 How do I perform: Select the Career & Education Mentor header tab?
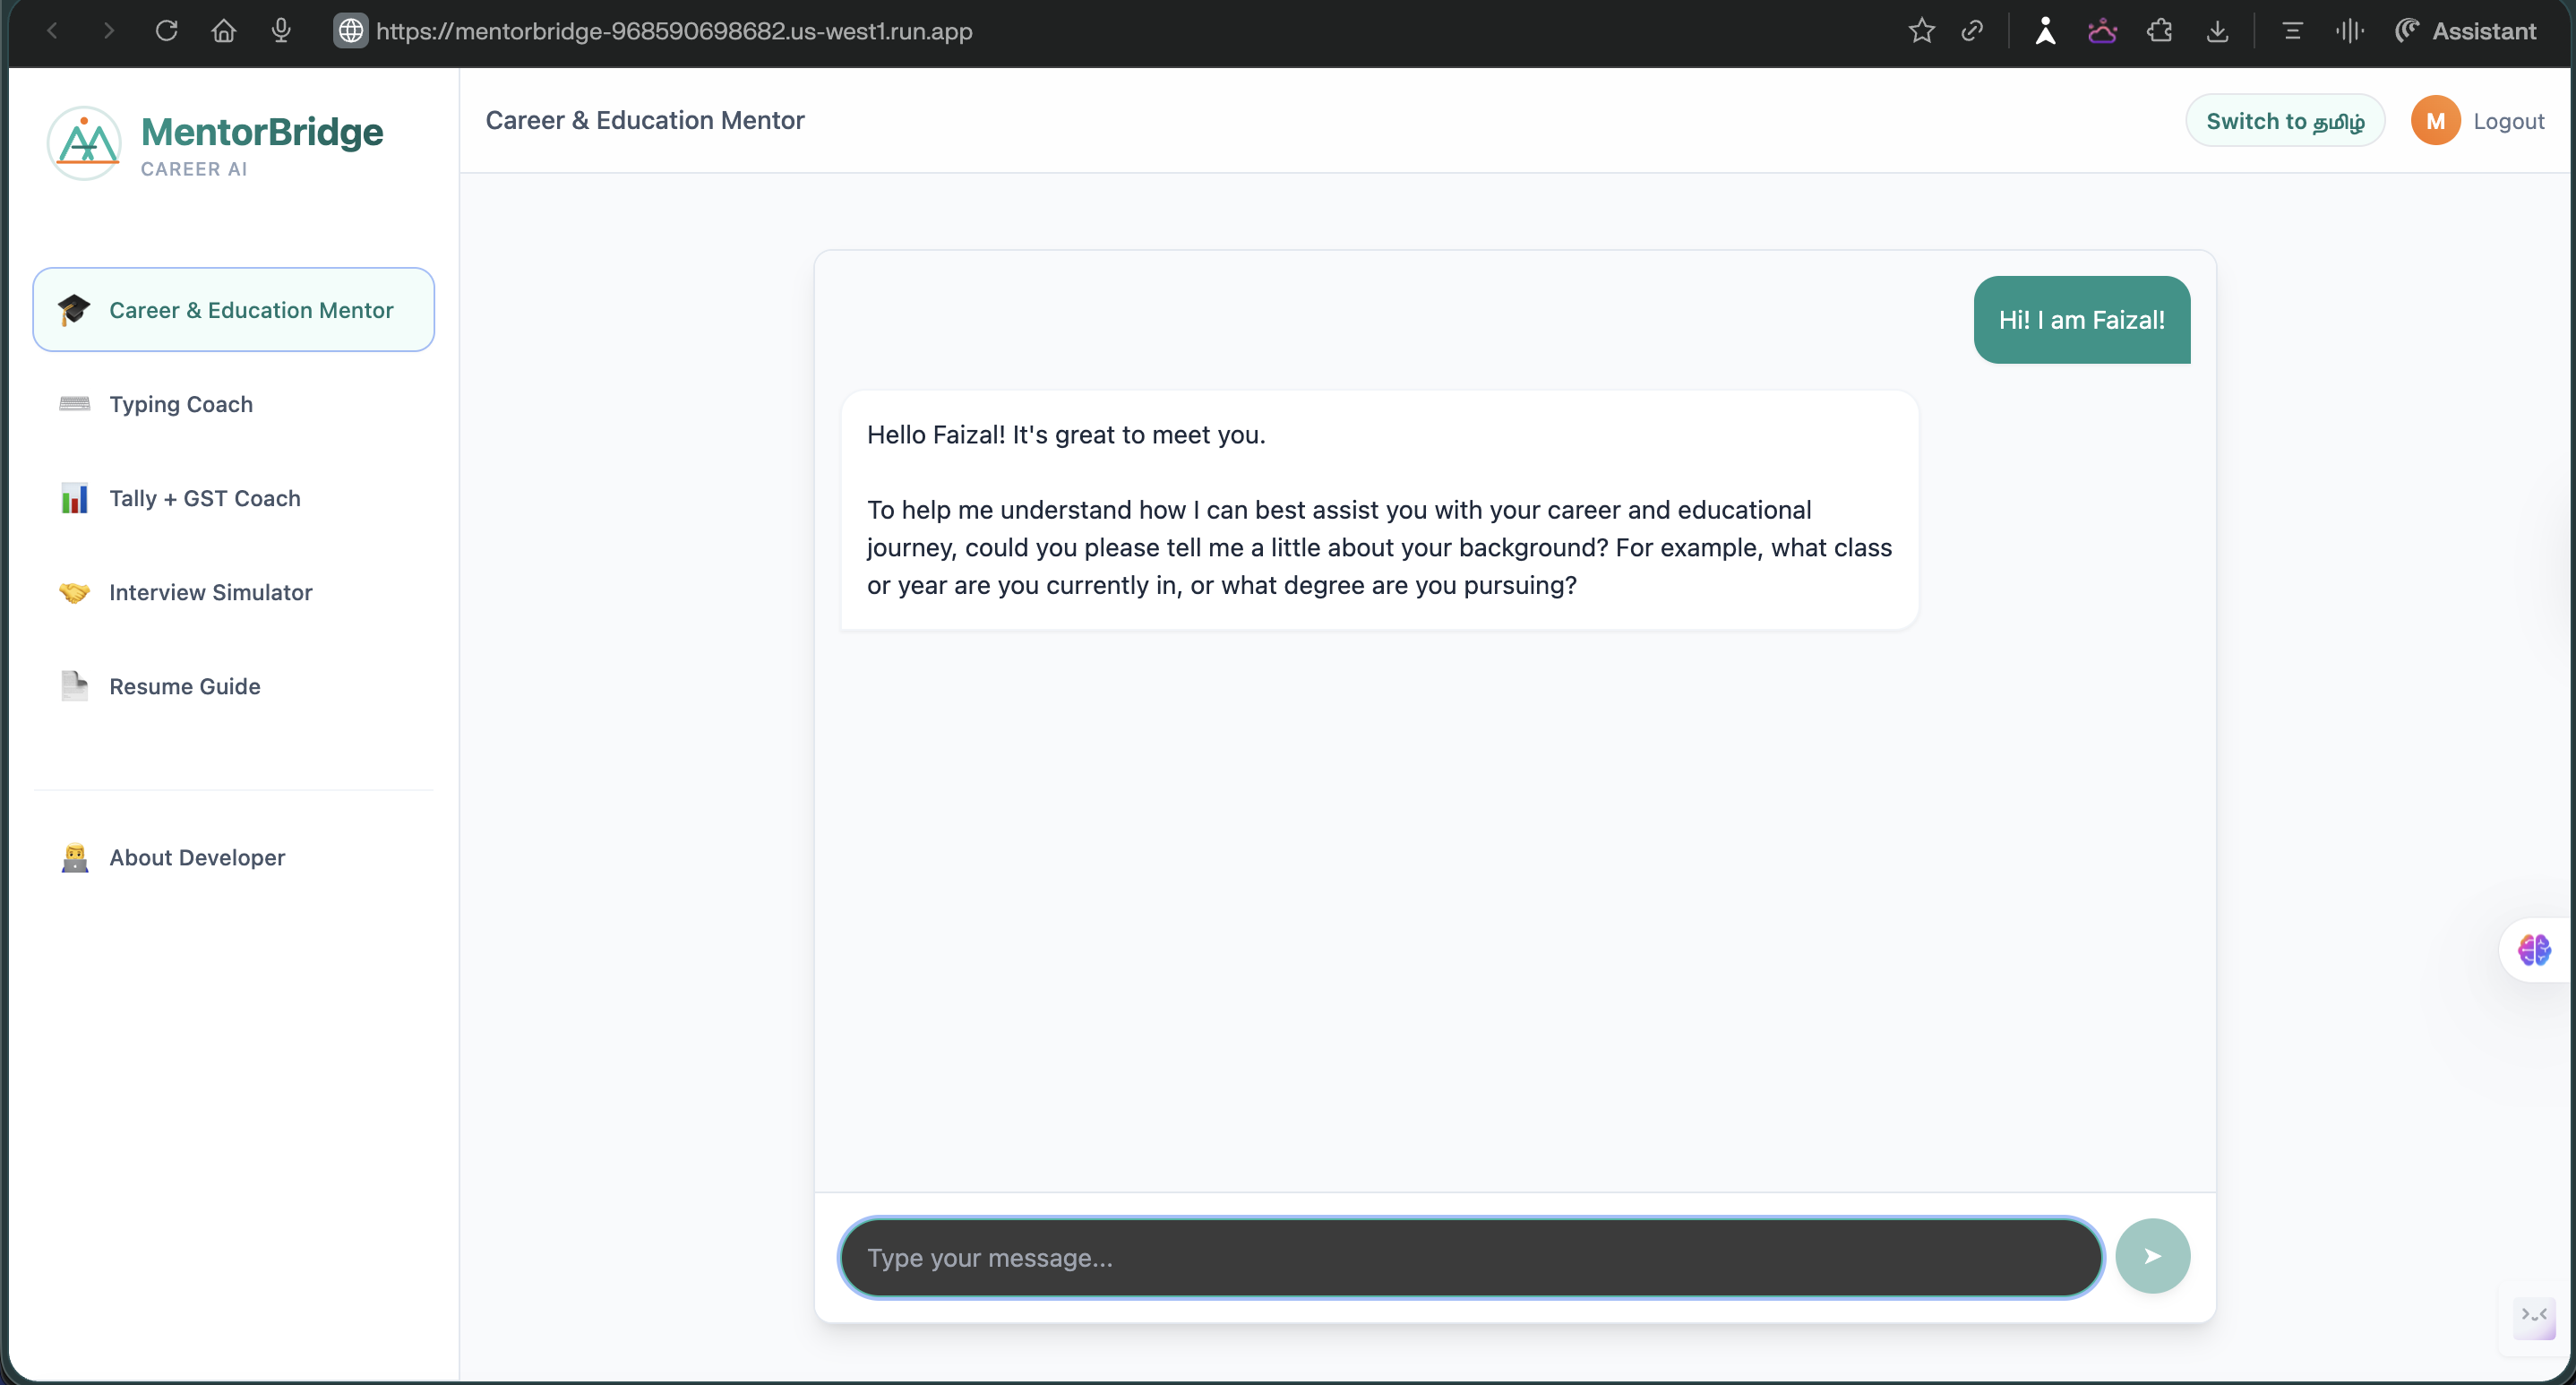(644, 120)
